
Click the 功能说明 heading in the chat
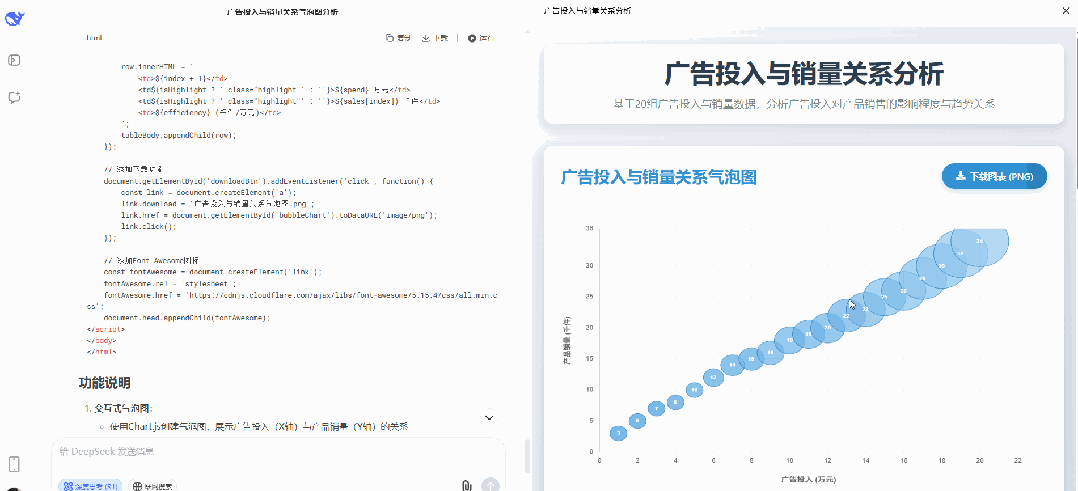coord(104,382)
